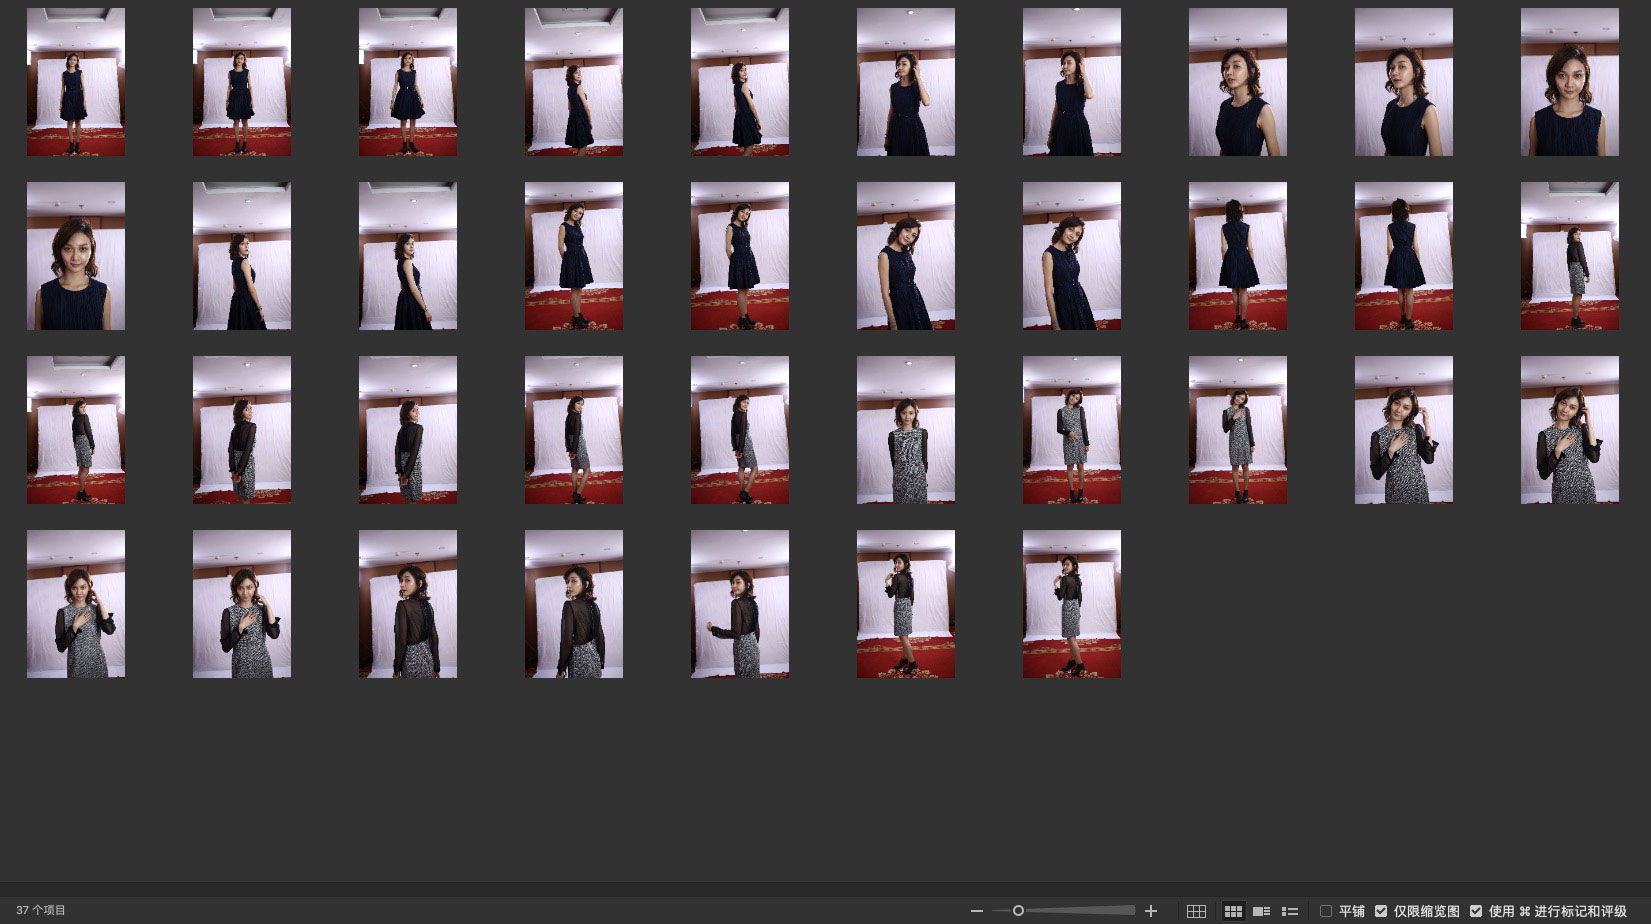Select the first photo in the second row

(x=76, y=256)
